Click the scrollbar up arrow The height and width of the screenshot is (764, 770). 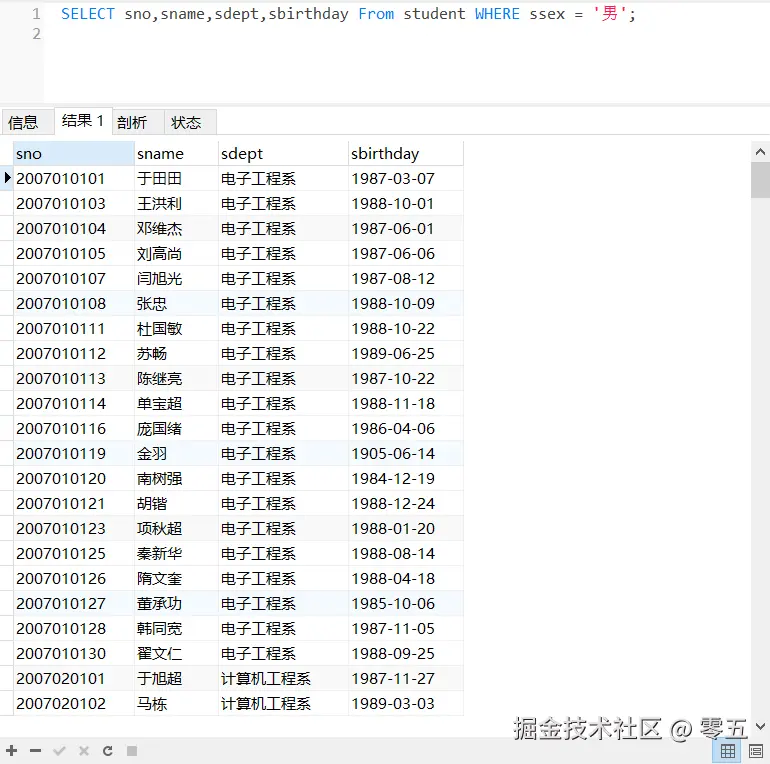(760, 152)
